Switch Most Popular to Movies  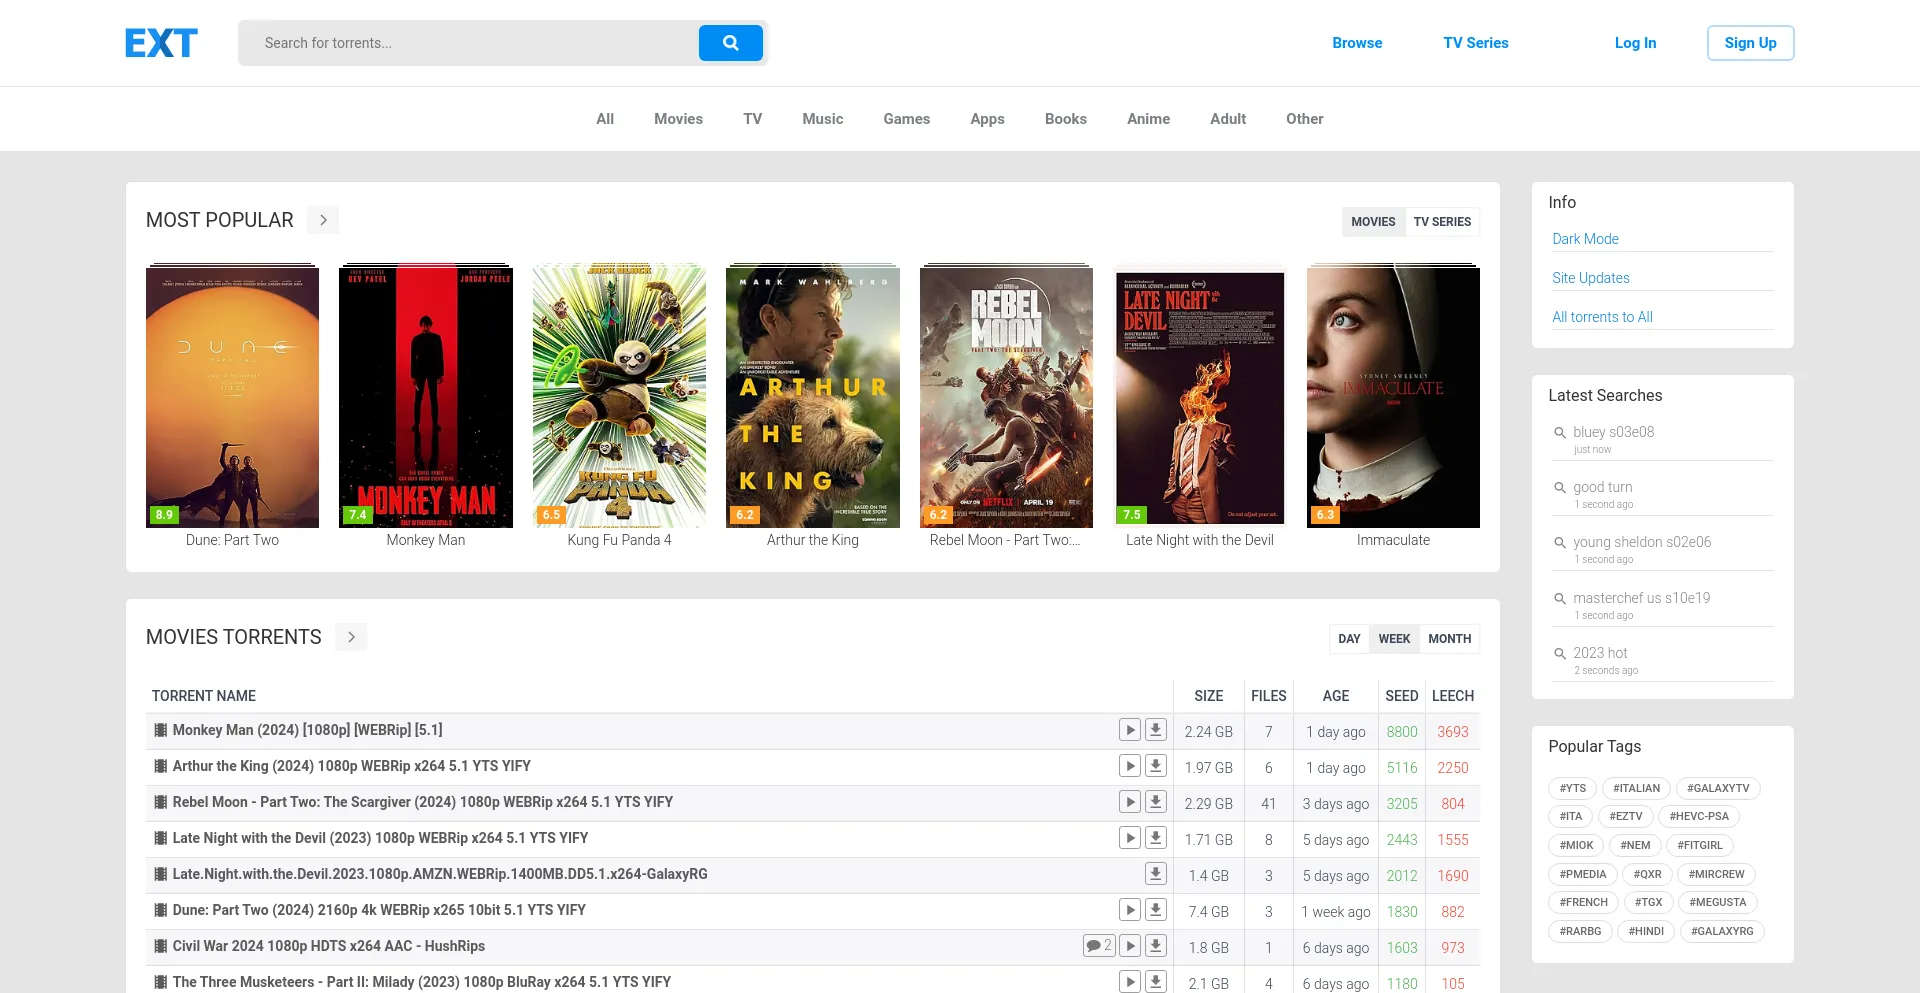(x=1373, y=222)
